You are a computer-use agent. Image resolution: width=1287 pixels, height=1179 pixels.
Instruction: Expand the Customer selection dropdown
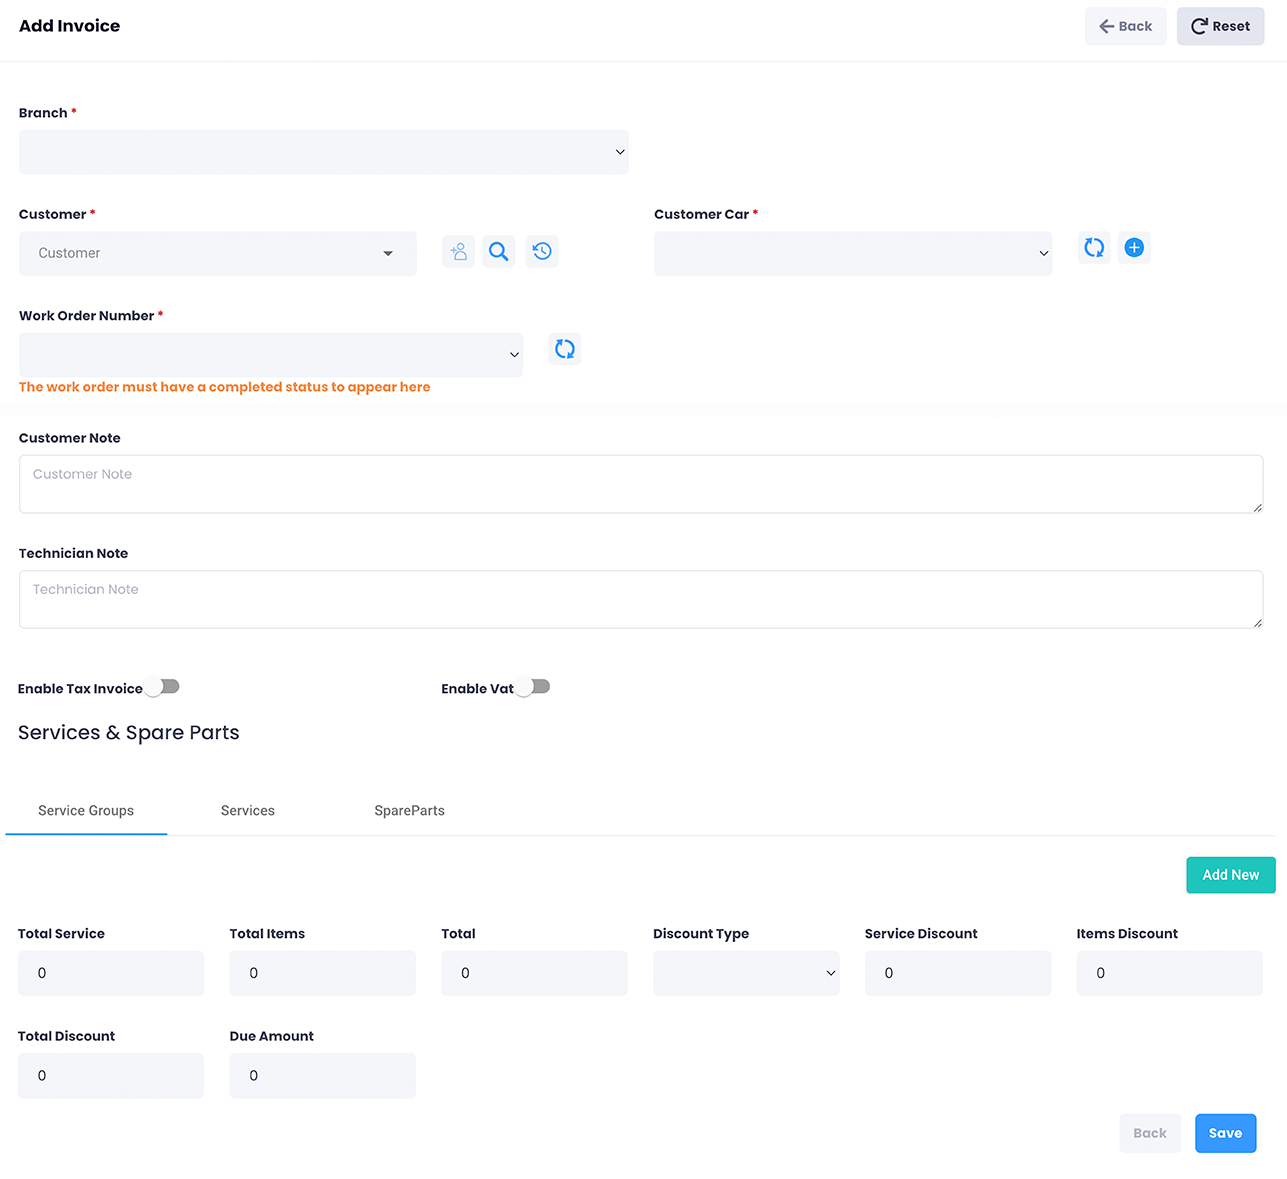click(x=217, y=254)
